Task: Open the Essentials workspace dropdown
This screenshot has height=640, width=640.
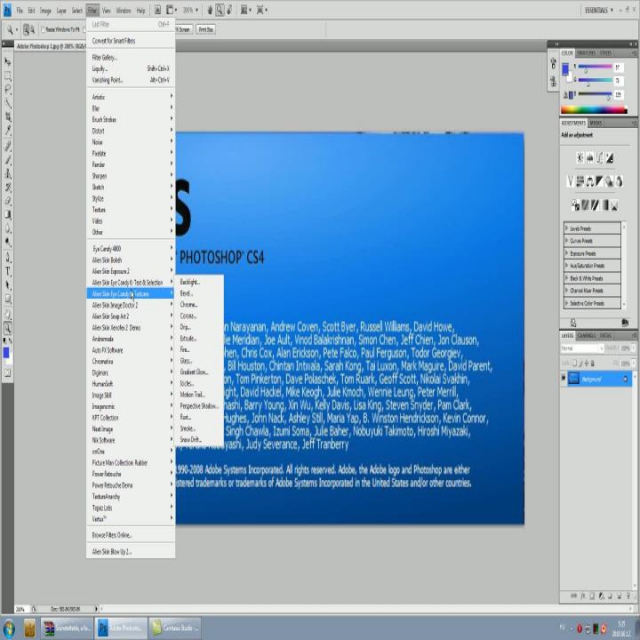Action: tap(599, 10)
